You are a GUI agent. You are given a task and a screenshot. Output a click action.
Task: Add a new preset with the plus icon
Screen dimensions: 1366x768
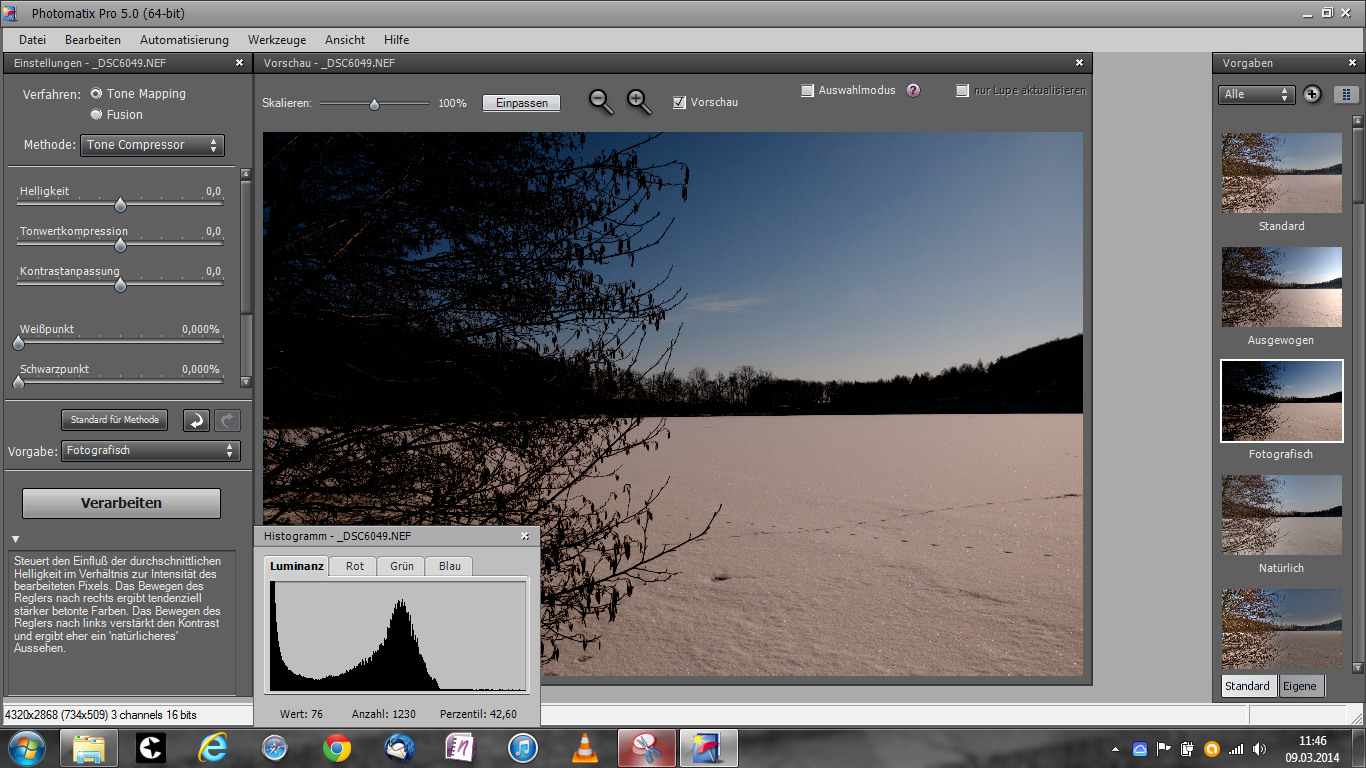pos(1313,94)
